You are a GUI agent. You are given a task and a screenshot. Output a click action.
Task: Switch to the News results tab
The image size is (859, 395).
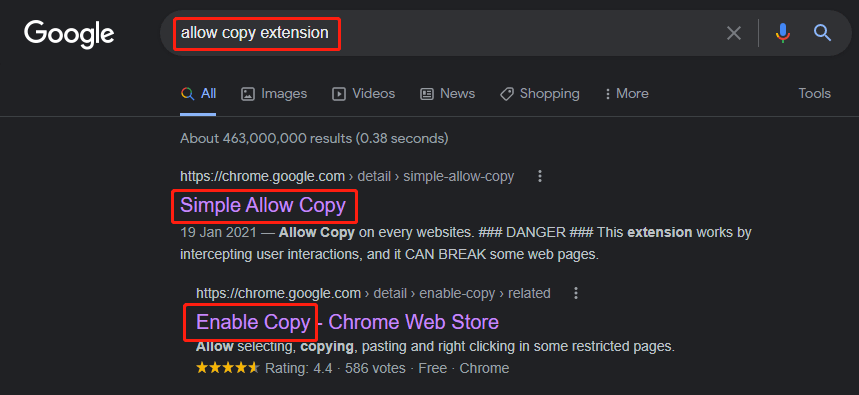[x=447, y=94]
